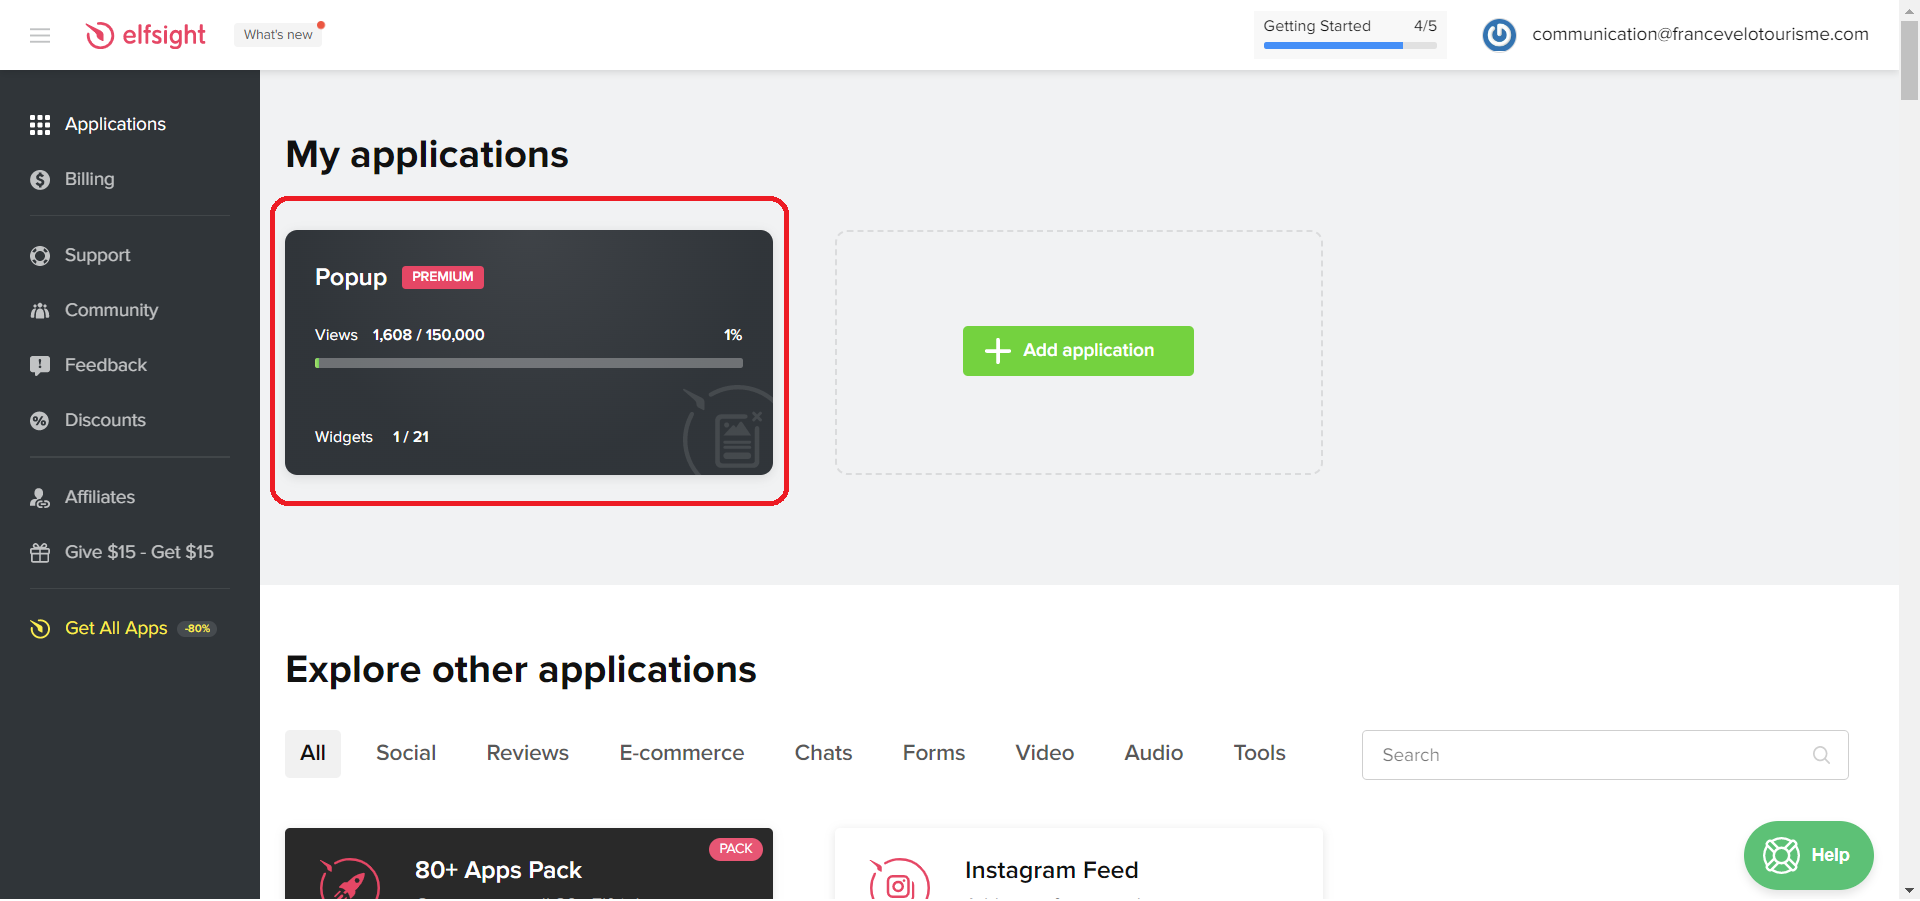
Task: Click the Elfsight logo
Action: (146, 35)
